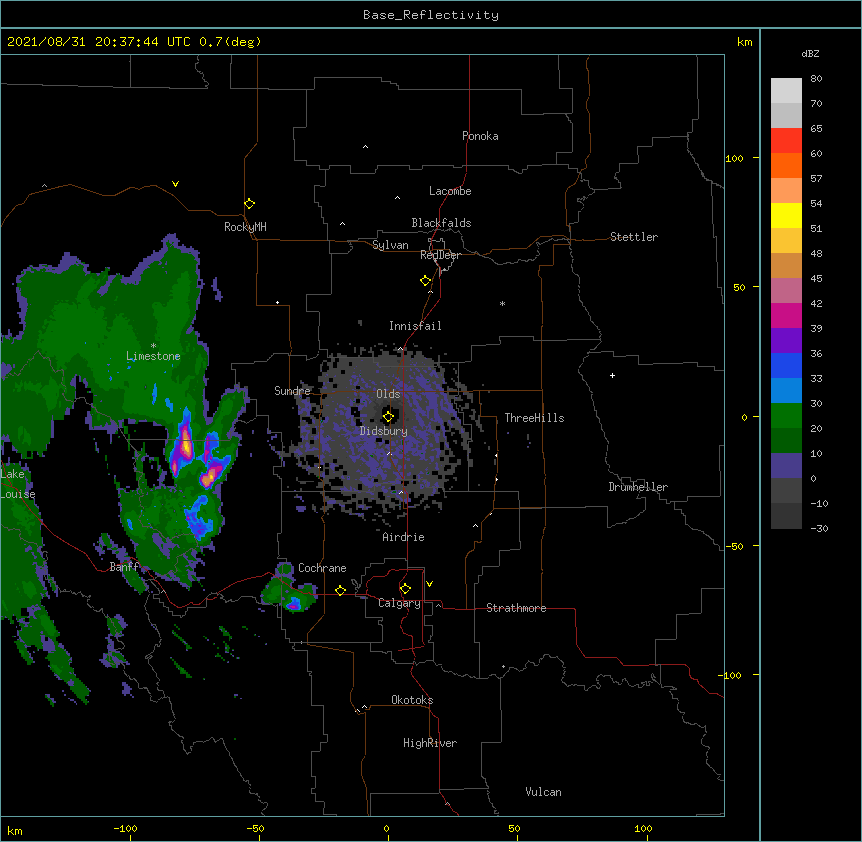Click the Olds label
The width and height of the screenshot is (862, 842).
[388, 394]
